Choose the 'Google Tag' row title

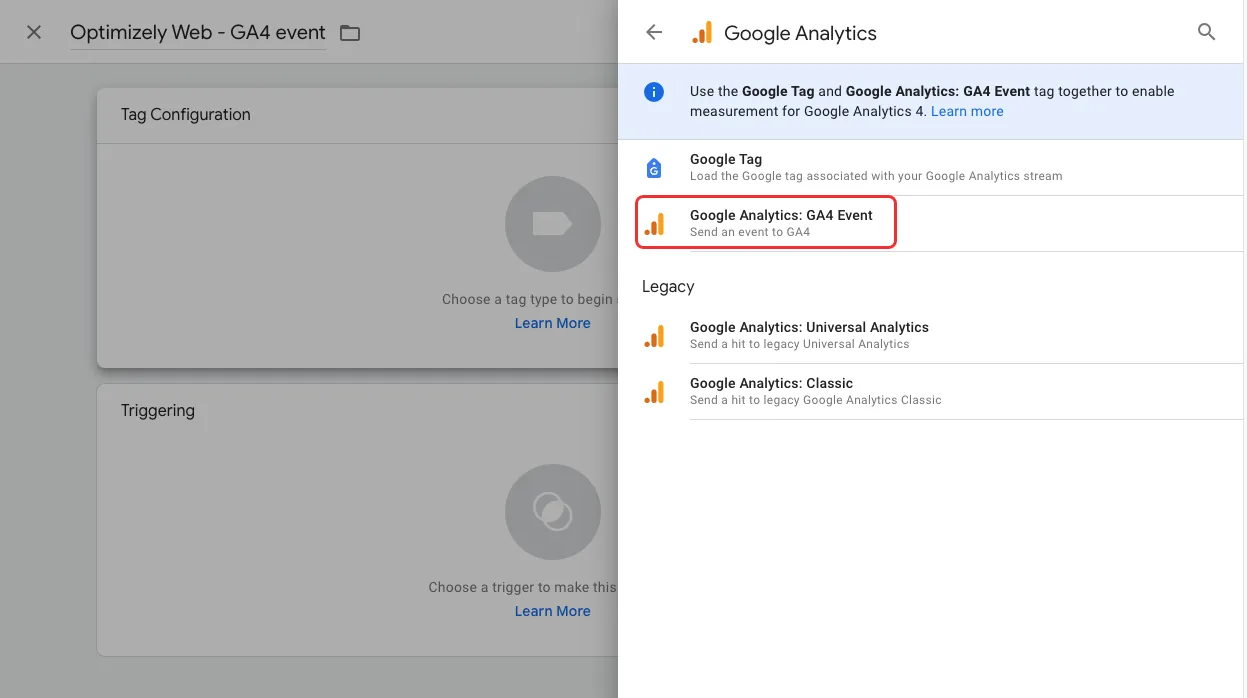tap(726, 159)
